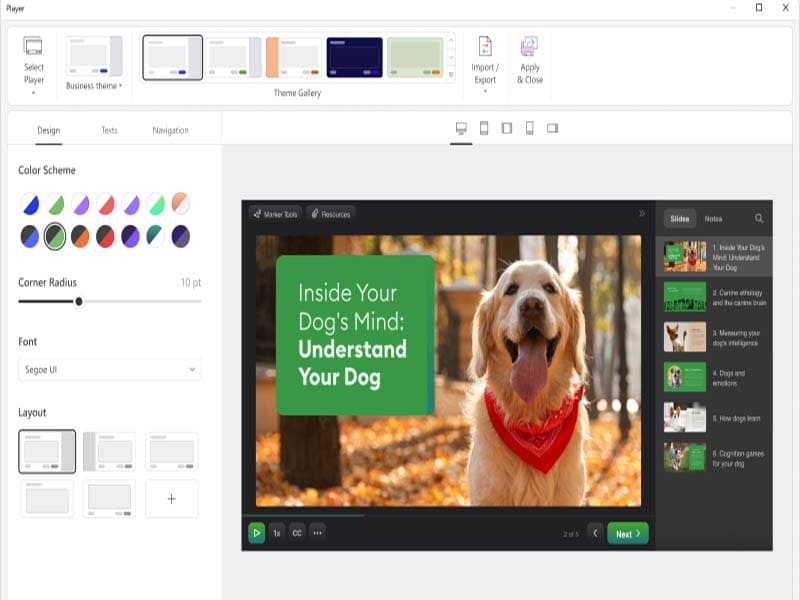Screen dimensions: 800x600
Task: Switch preview to tablet view
Action: point(485,128)
